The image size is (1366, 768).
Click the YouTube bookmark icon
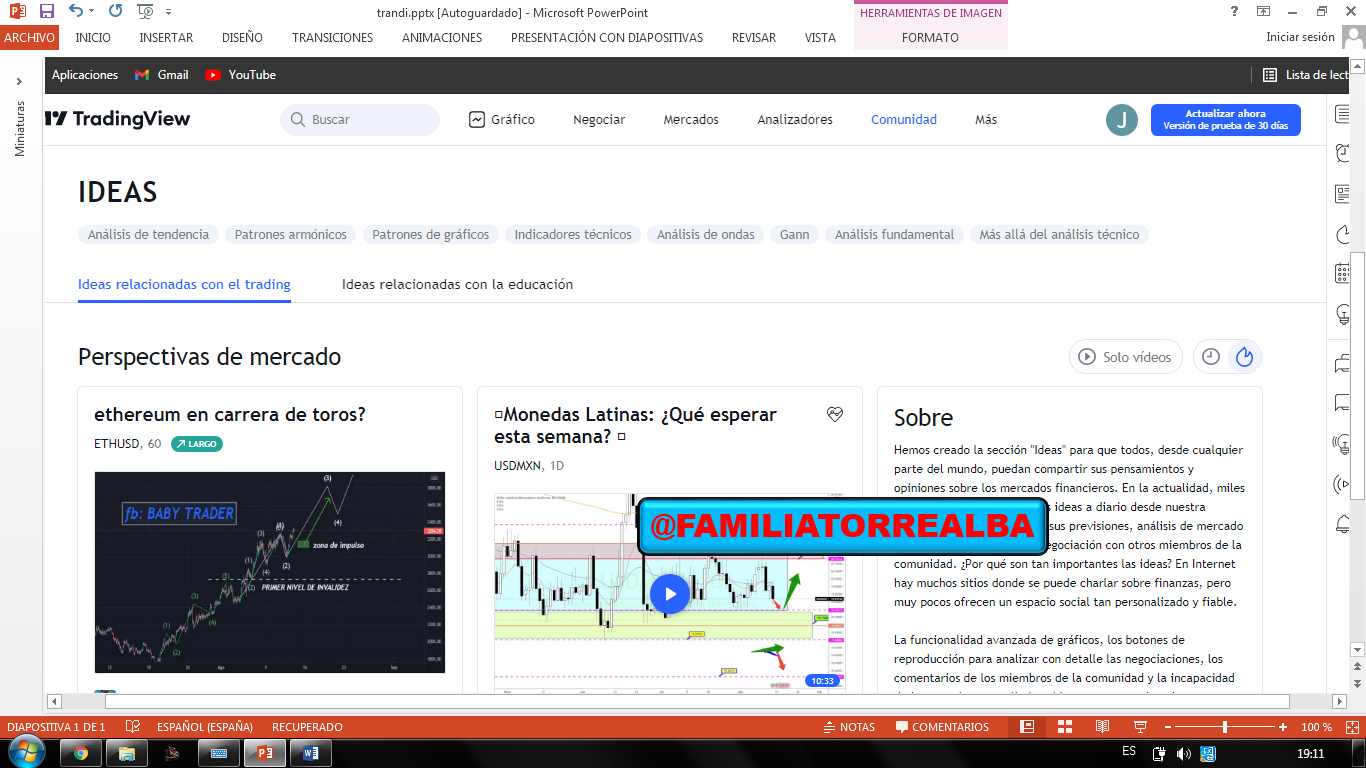213,75
